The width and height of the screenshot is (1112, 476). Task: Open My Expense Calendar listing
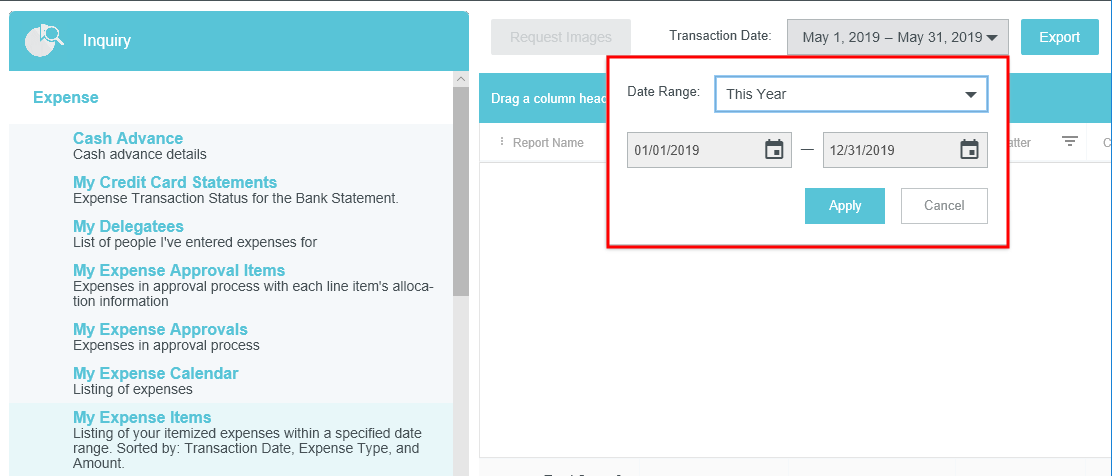(156, 374)
